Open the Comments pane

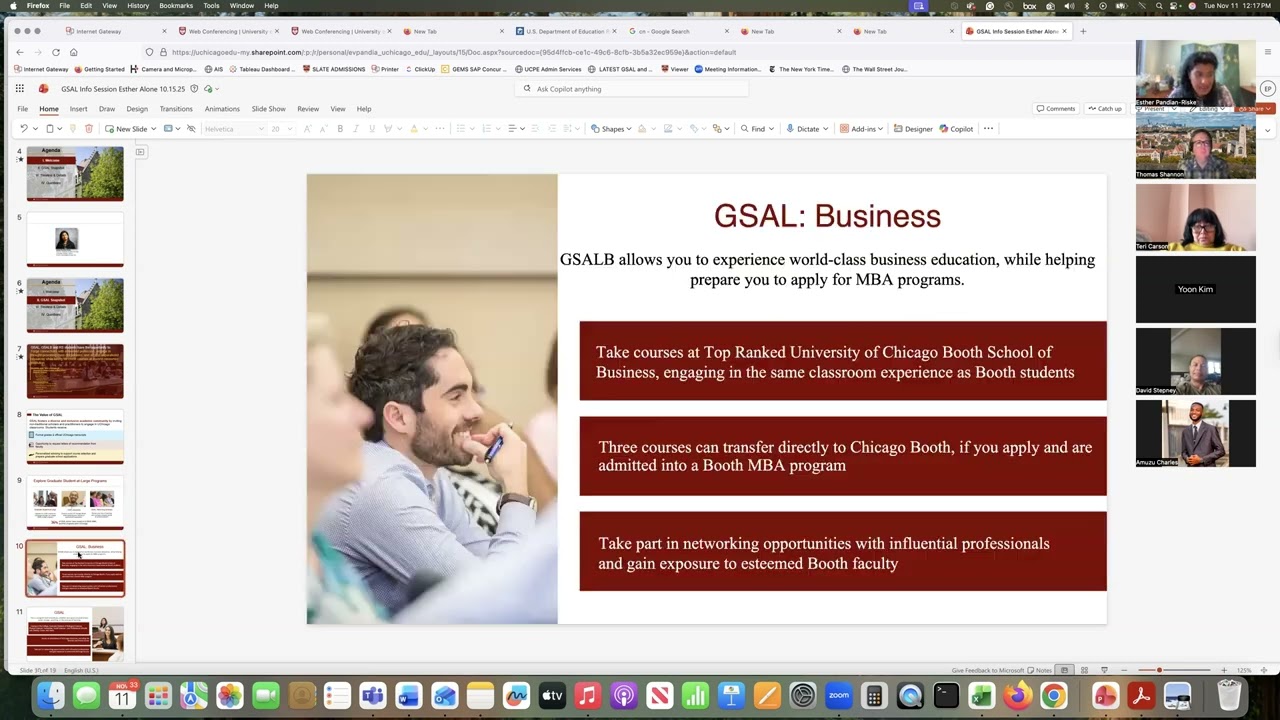click(x=1056, y=109)
